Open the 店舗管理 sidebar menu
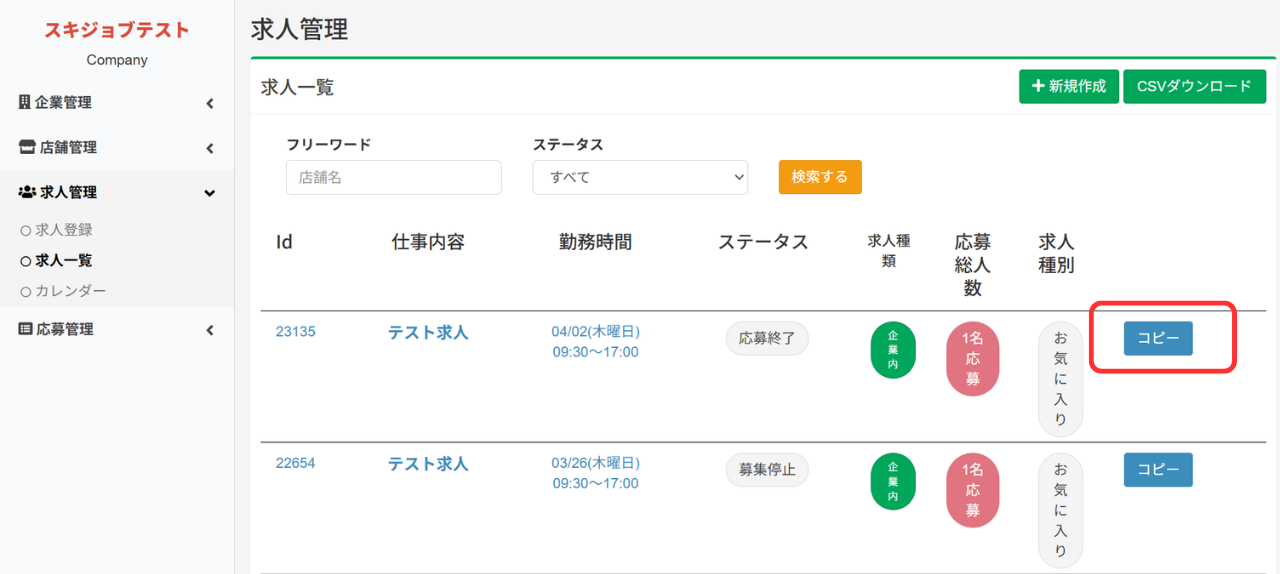 117,148
